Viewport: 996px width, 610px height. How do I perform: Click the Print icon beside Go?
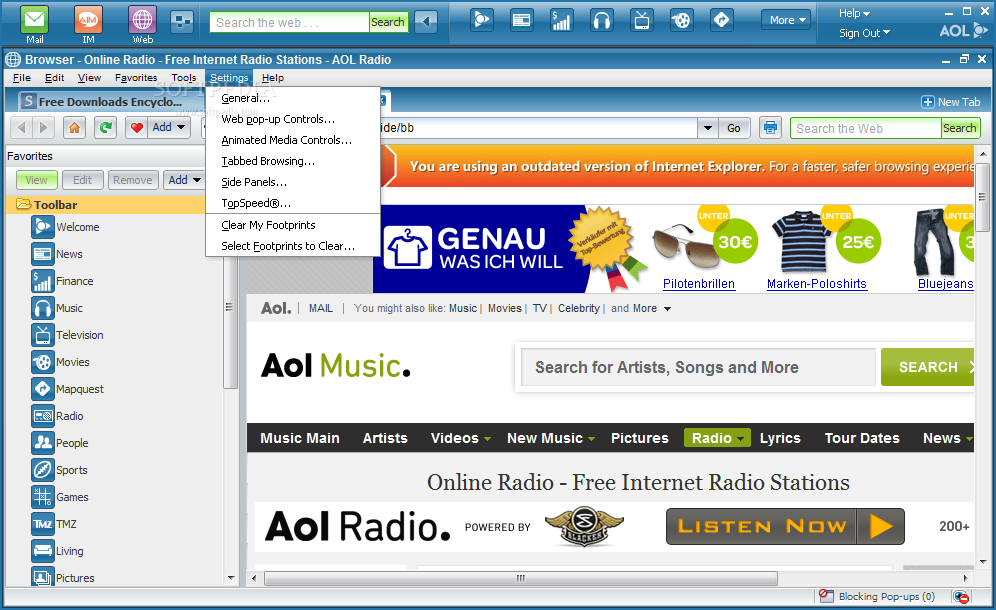click(x=770, y=128)
